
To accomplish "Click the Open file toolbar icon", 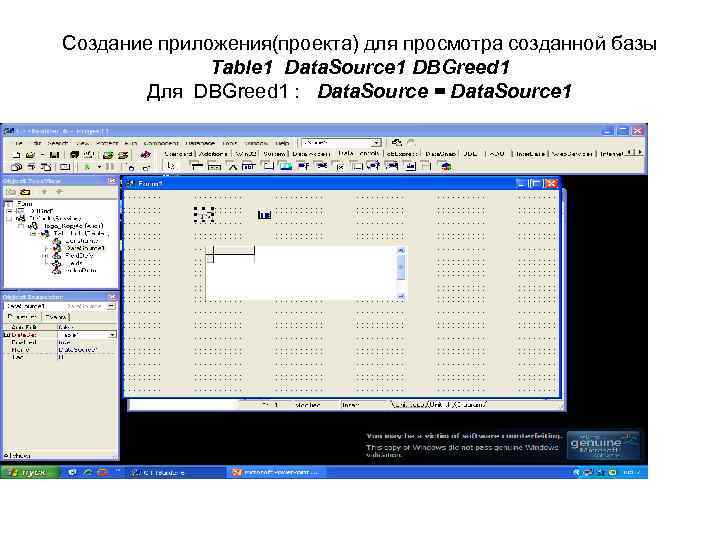I will [30, 155].
